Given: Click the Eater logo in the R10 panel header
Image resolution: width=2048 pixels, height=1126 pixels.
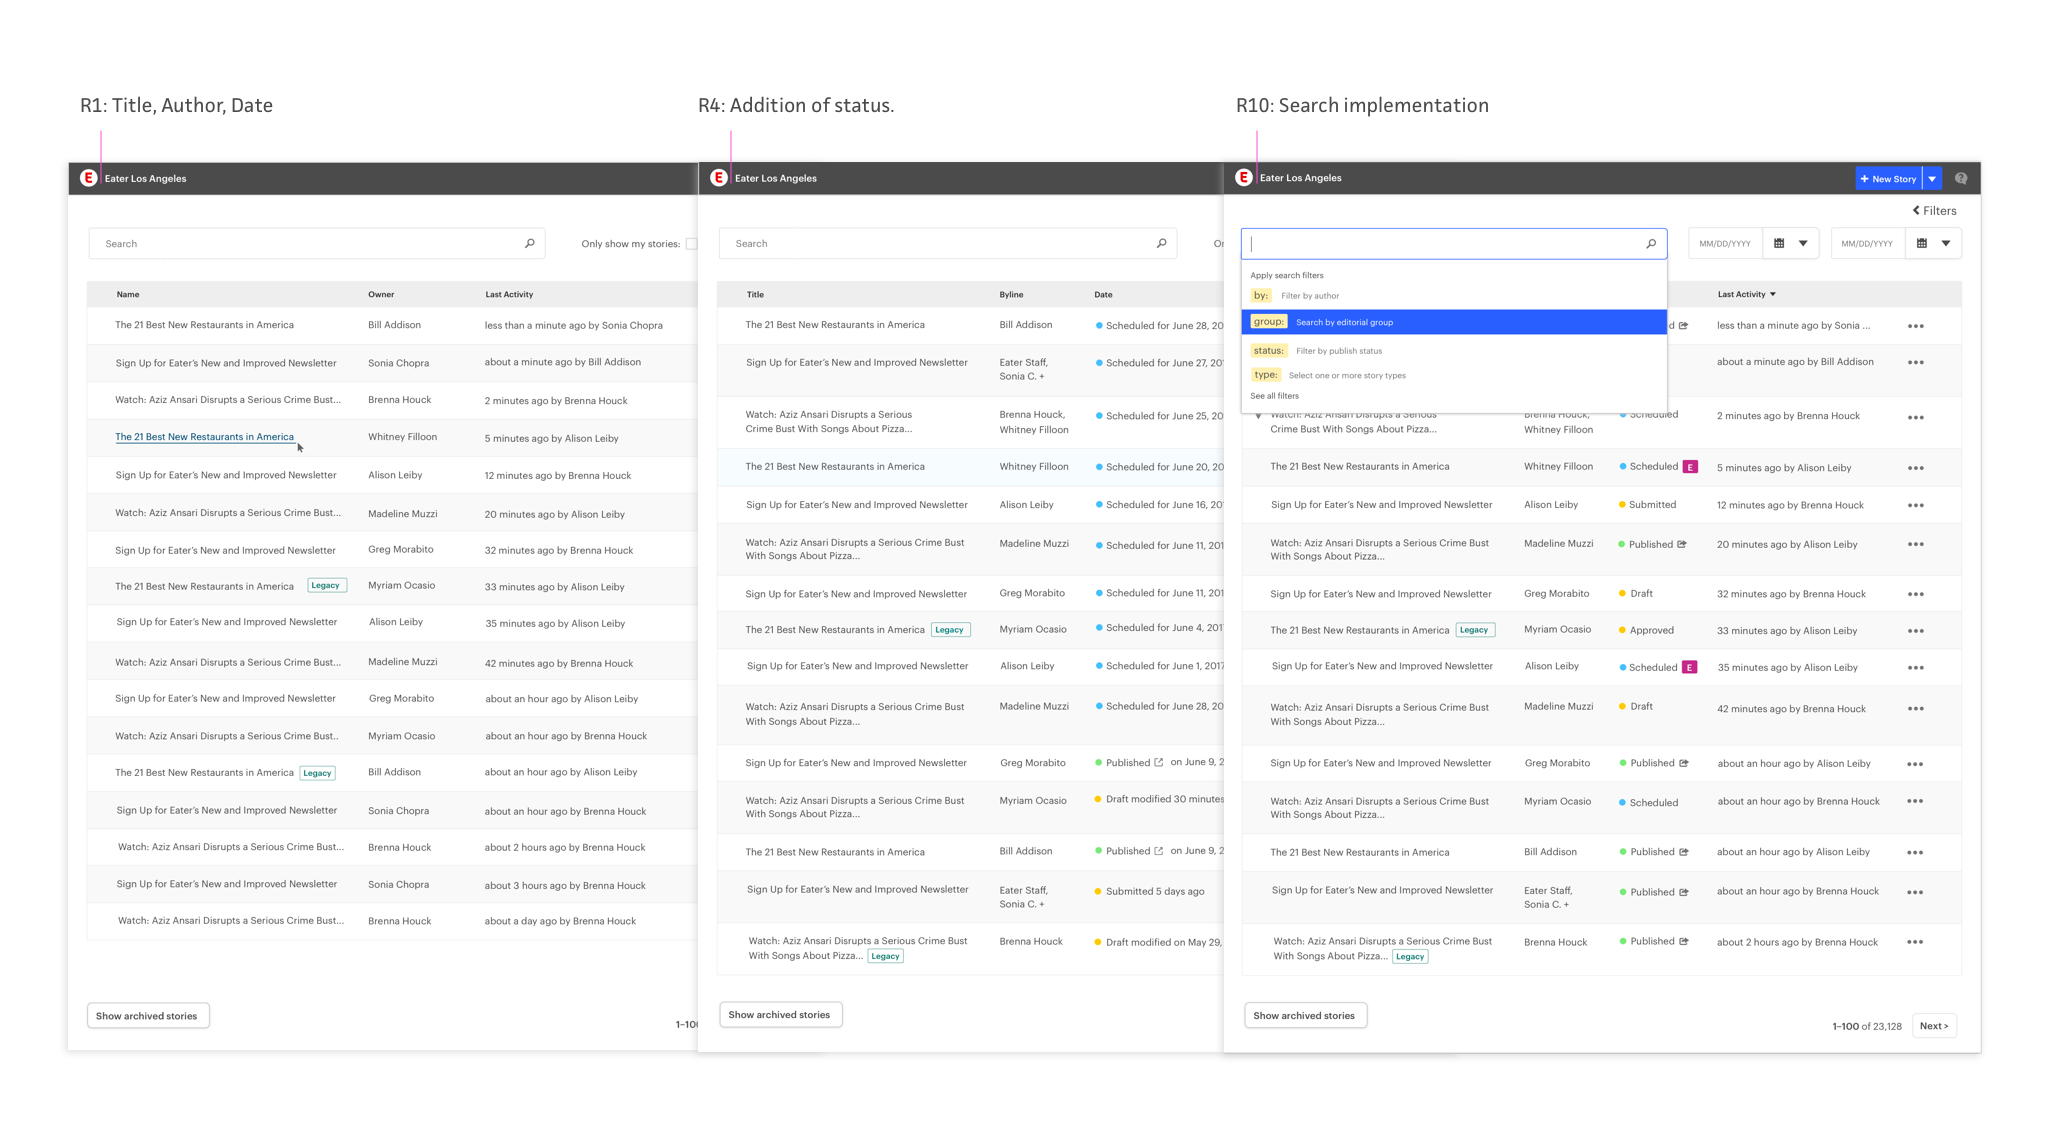Looking at the screenshot, I should [x=1244, y=178].
